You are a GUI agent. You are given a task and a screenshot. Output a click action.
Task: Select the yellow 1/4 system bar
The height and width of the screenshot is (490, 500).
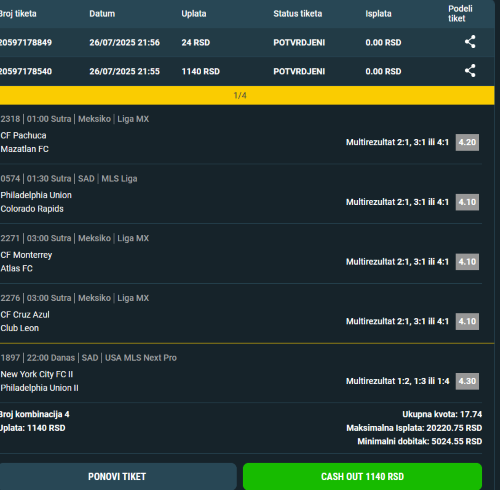[x=247, y=95]
